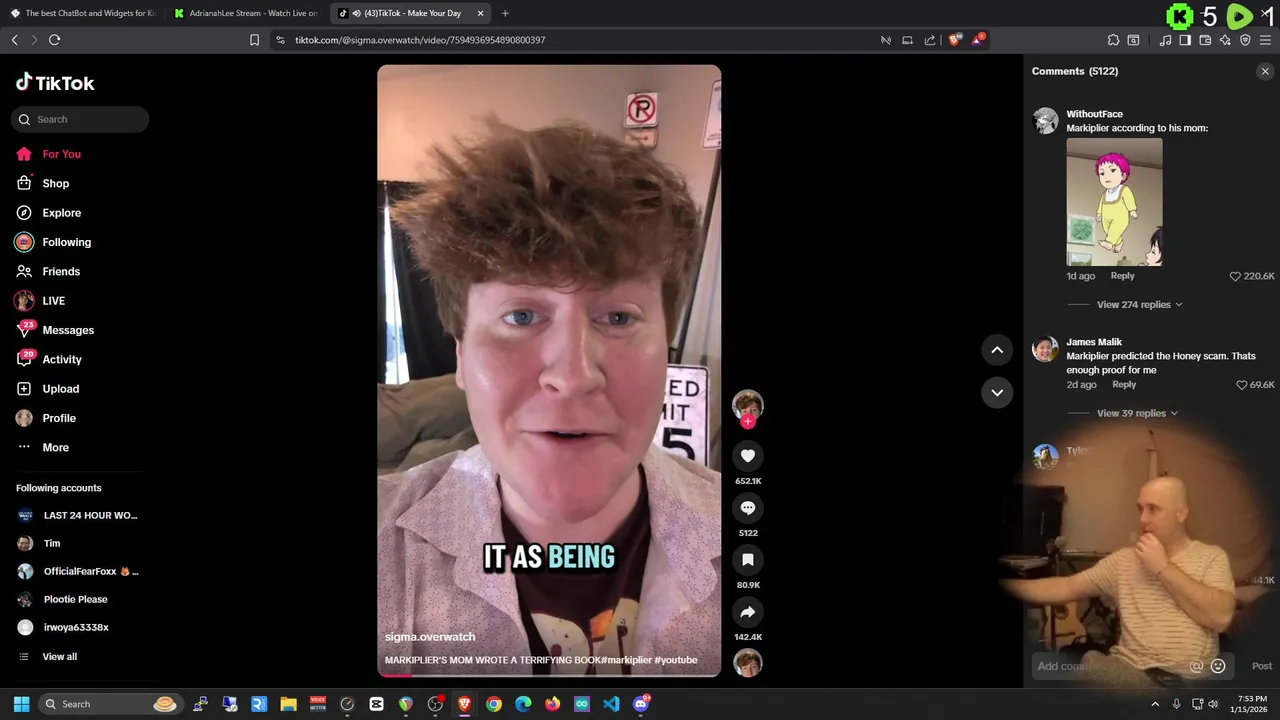Viewport: 1280px width, 720px height.
Task: Click the TikTok search field
Action: coord(80,119)
